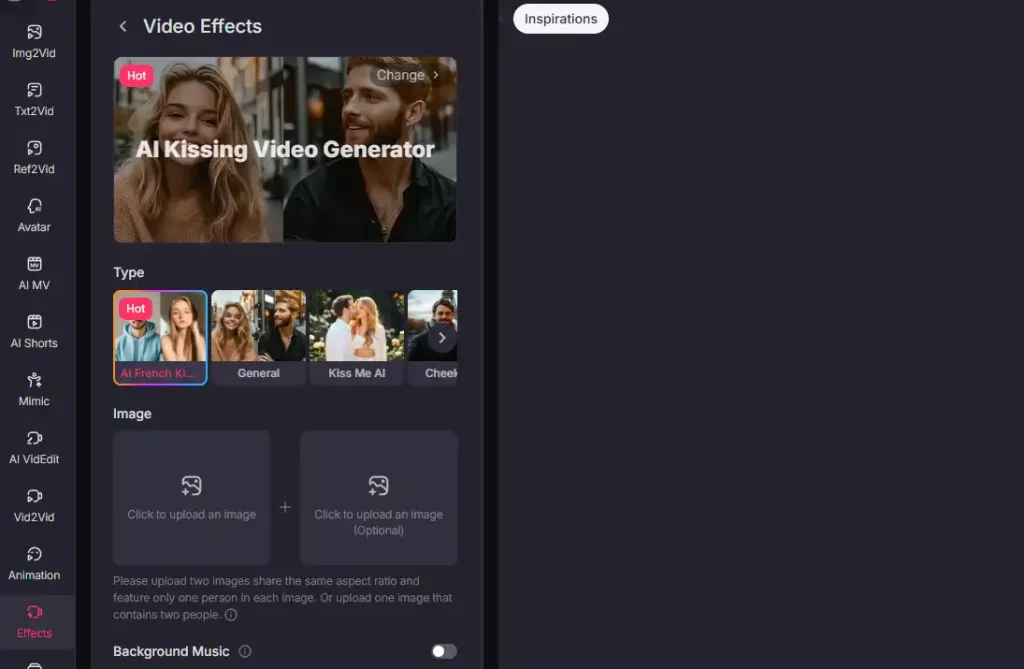
Task: Select the AI French Kiss effect
Action: [160, 337]
